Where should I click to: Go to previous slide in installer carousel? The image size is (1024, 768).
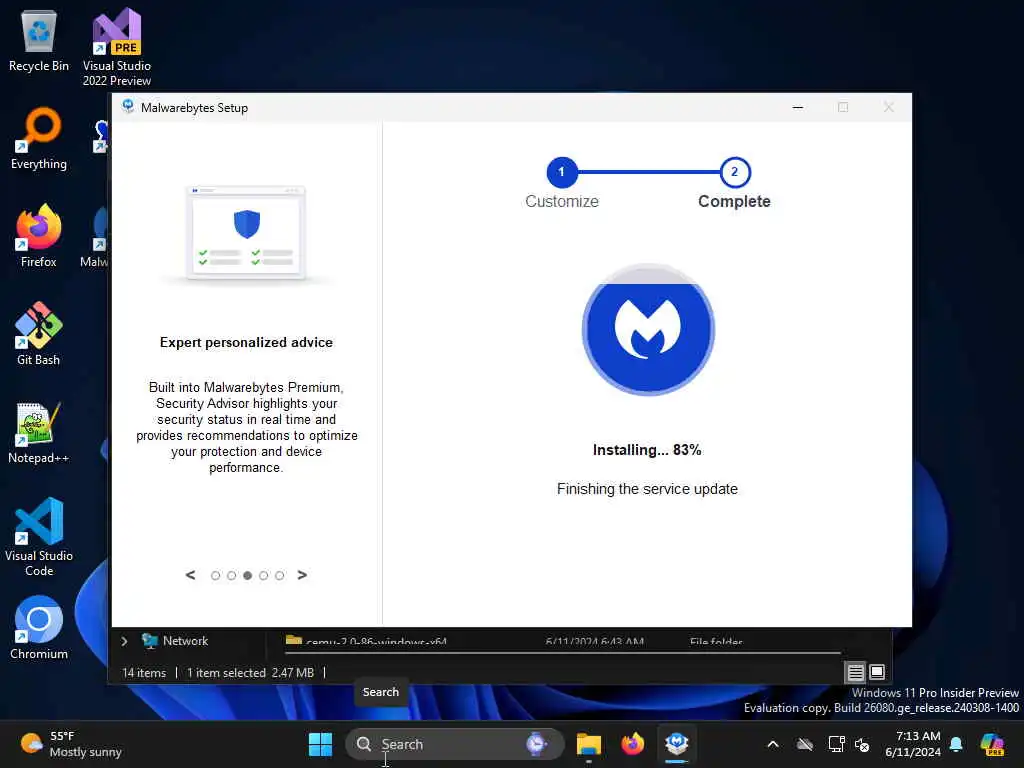point(190,575)
